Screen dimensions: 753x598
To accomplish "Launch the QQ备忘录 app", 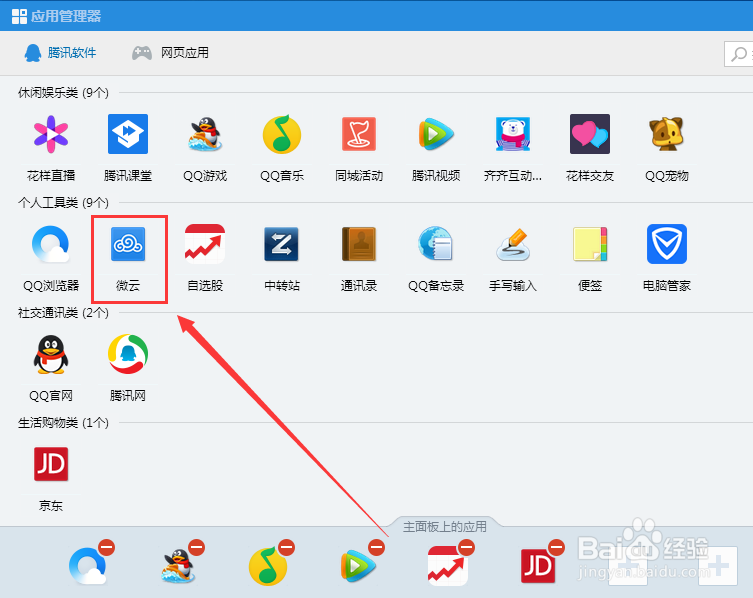I will click(x=436, y=244).
